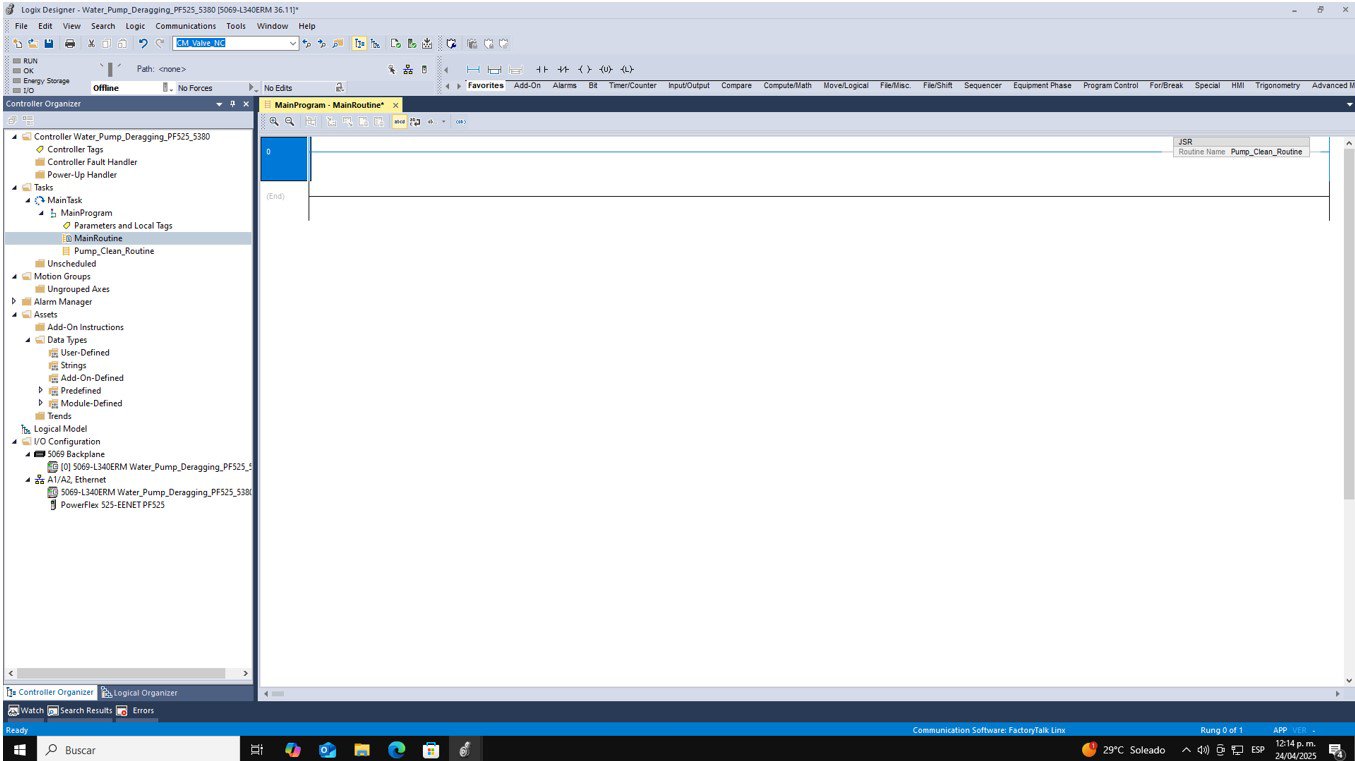The width and height of the screenshot is (1355, 761).
Task: Toggle tag documentation display (abcd) icon
Action: (399, 121)
